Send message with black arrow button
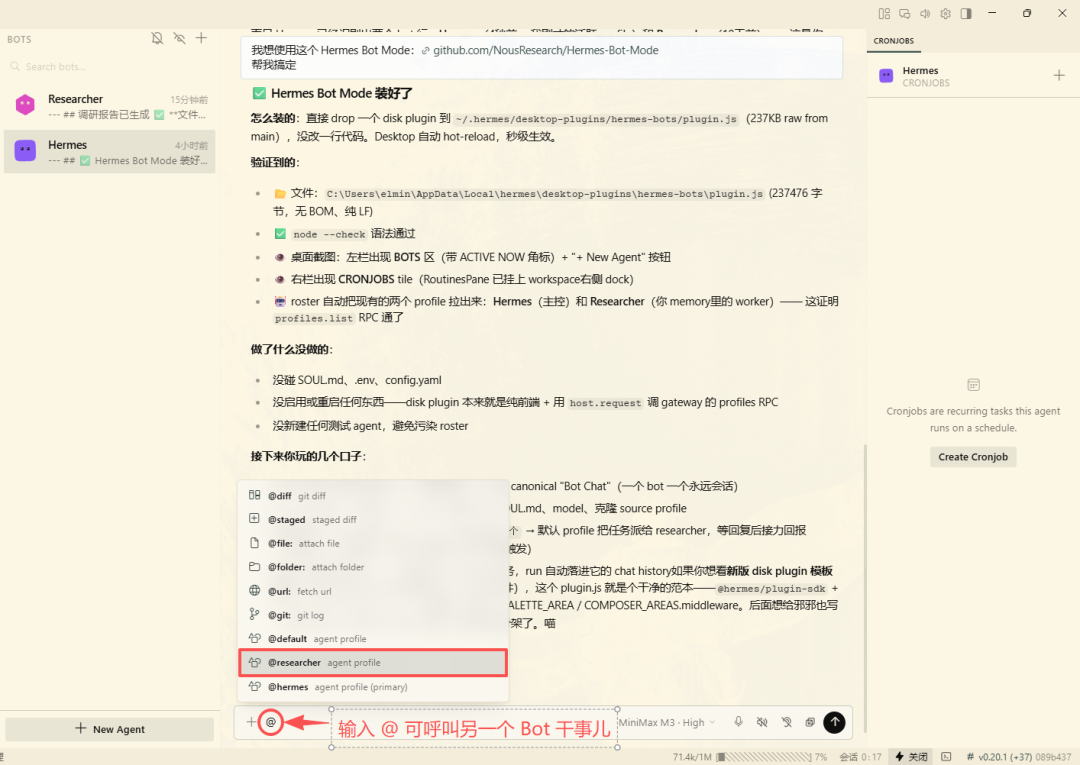Image resolution: width=1080 pixels, height=765 pixels. pyautogui.click(x=834, y=722)
